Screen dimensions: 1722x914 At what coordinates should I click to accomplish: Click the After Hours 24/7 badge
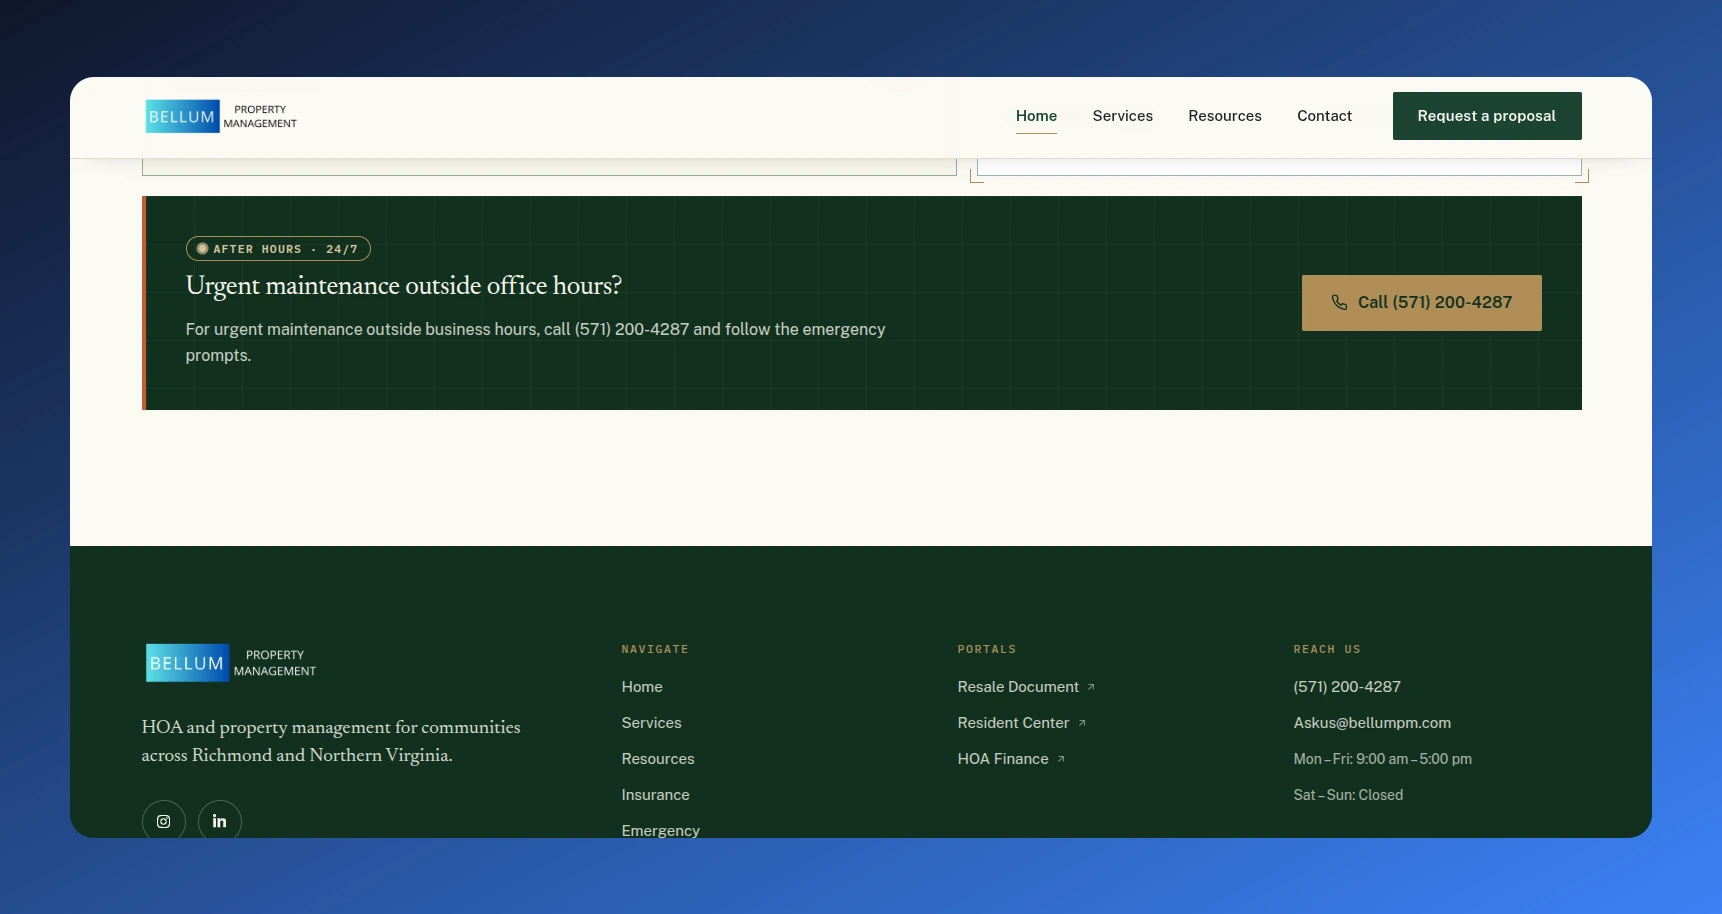pos(278,249)
